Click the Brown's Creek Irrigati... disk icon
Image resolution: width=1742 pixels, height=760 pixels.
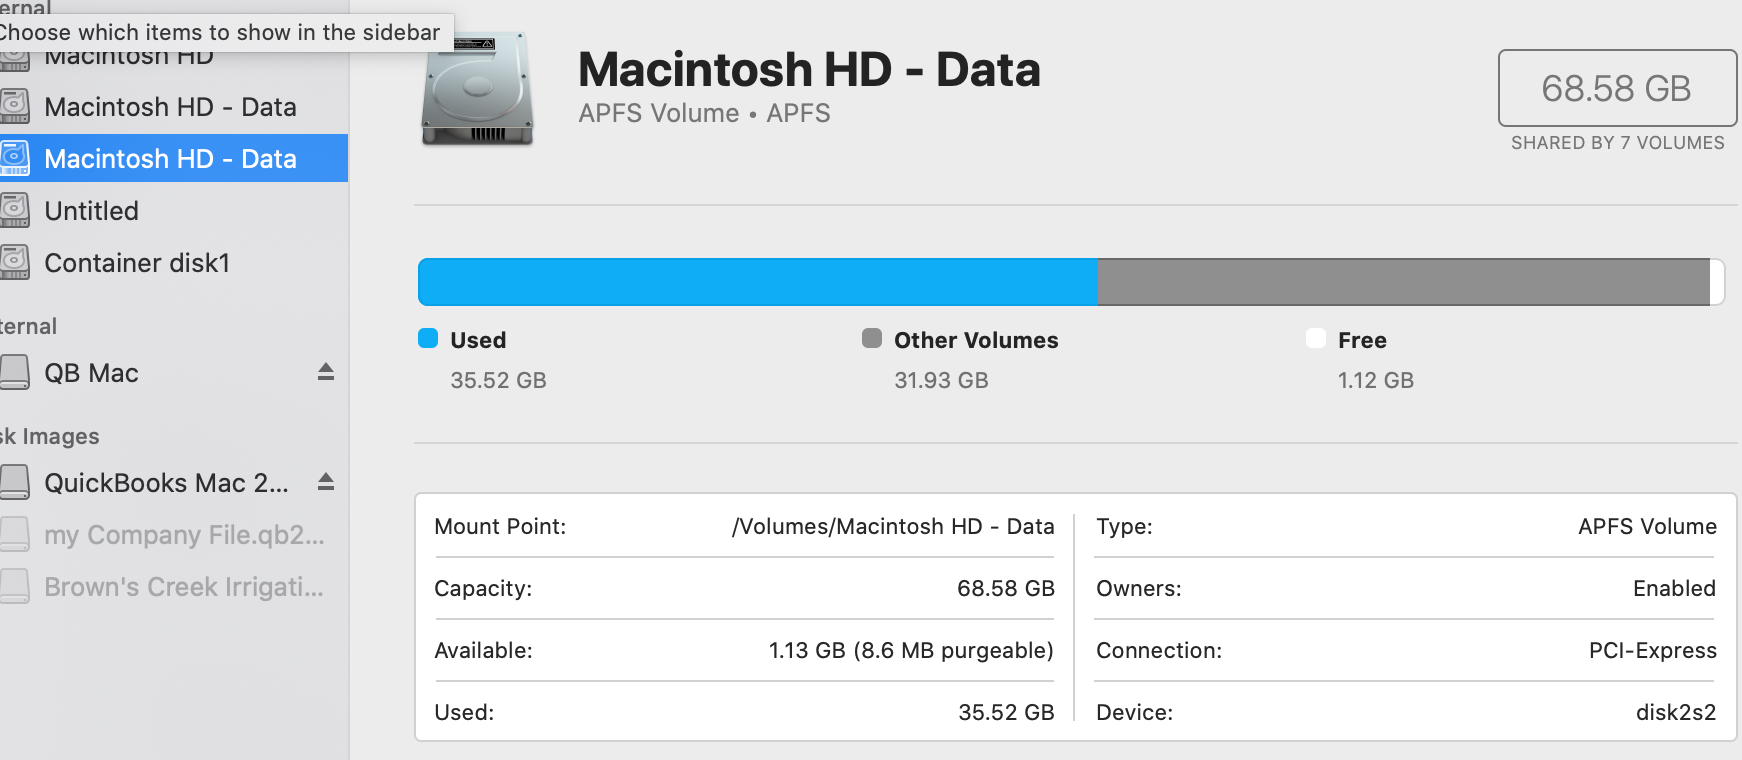[x=15, y=586]
